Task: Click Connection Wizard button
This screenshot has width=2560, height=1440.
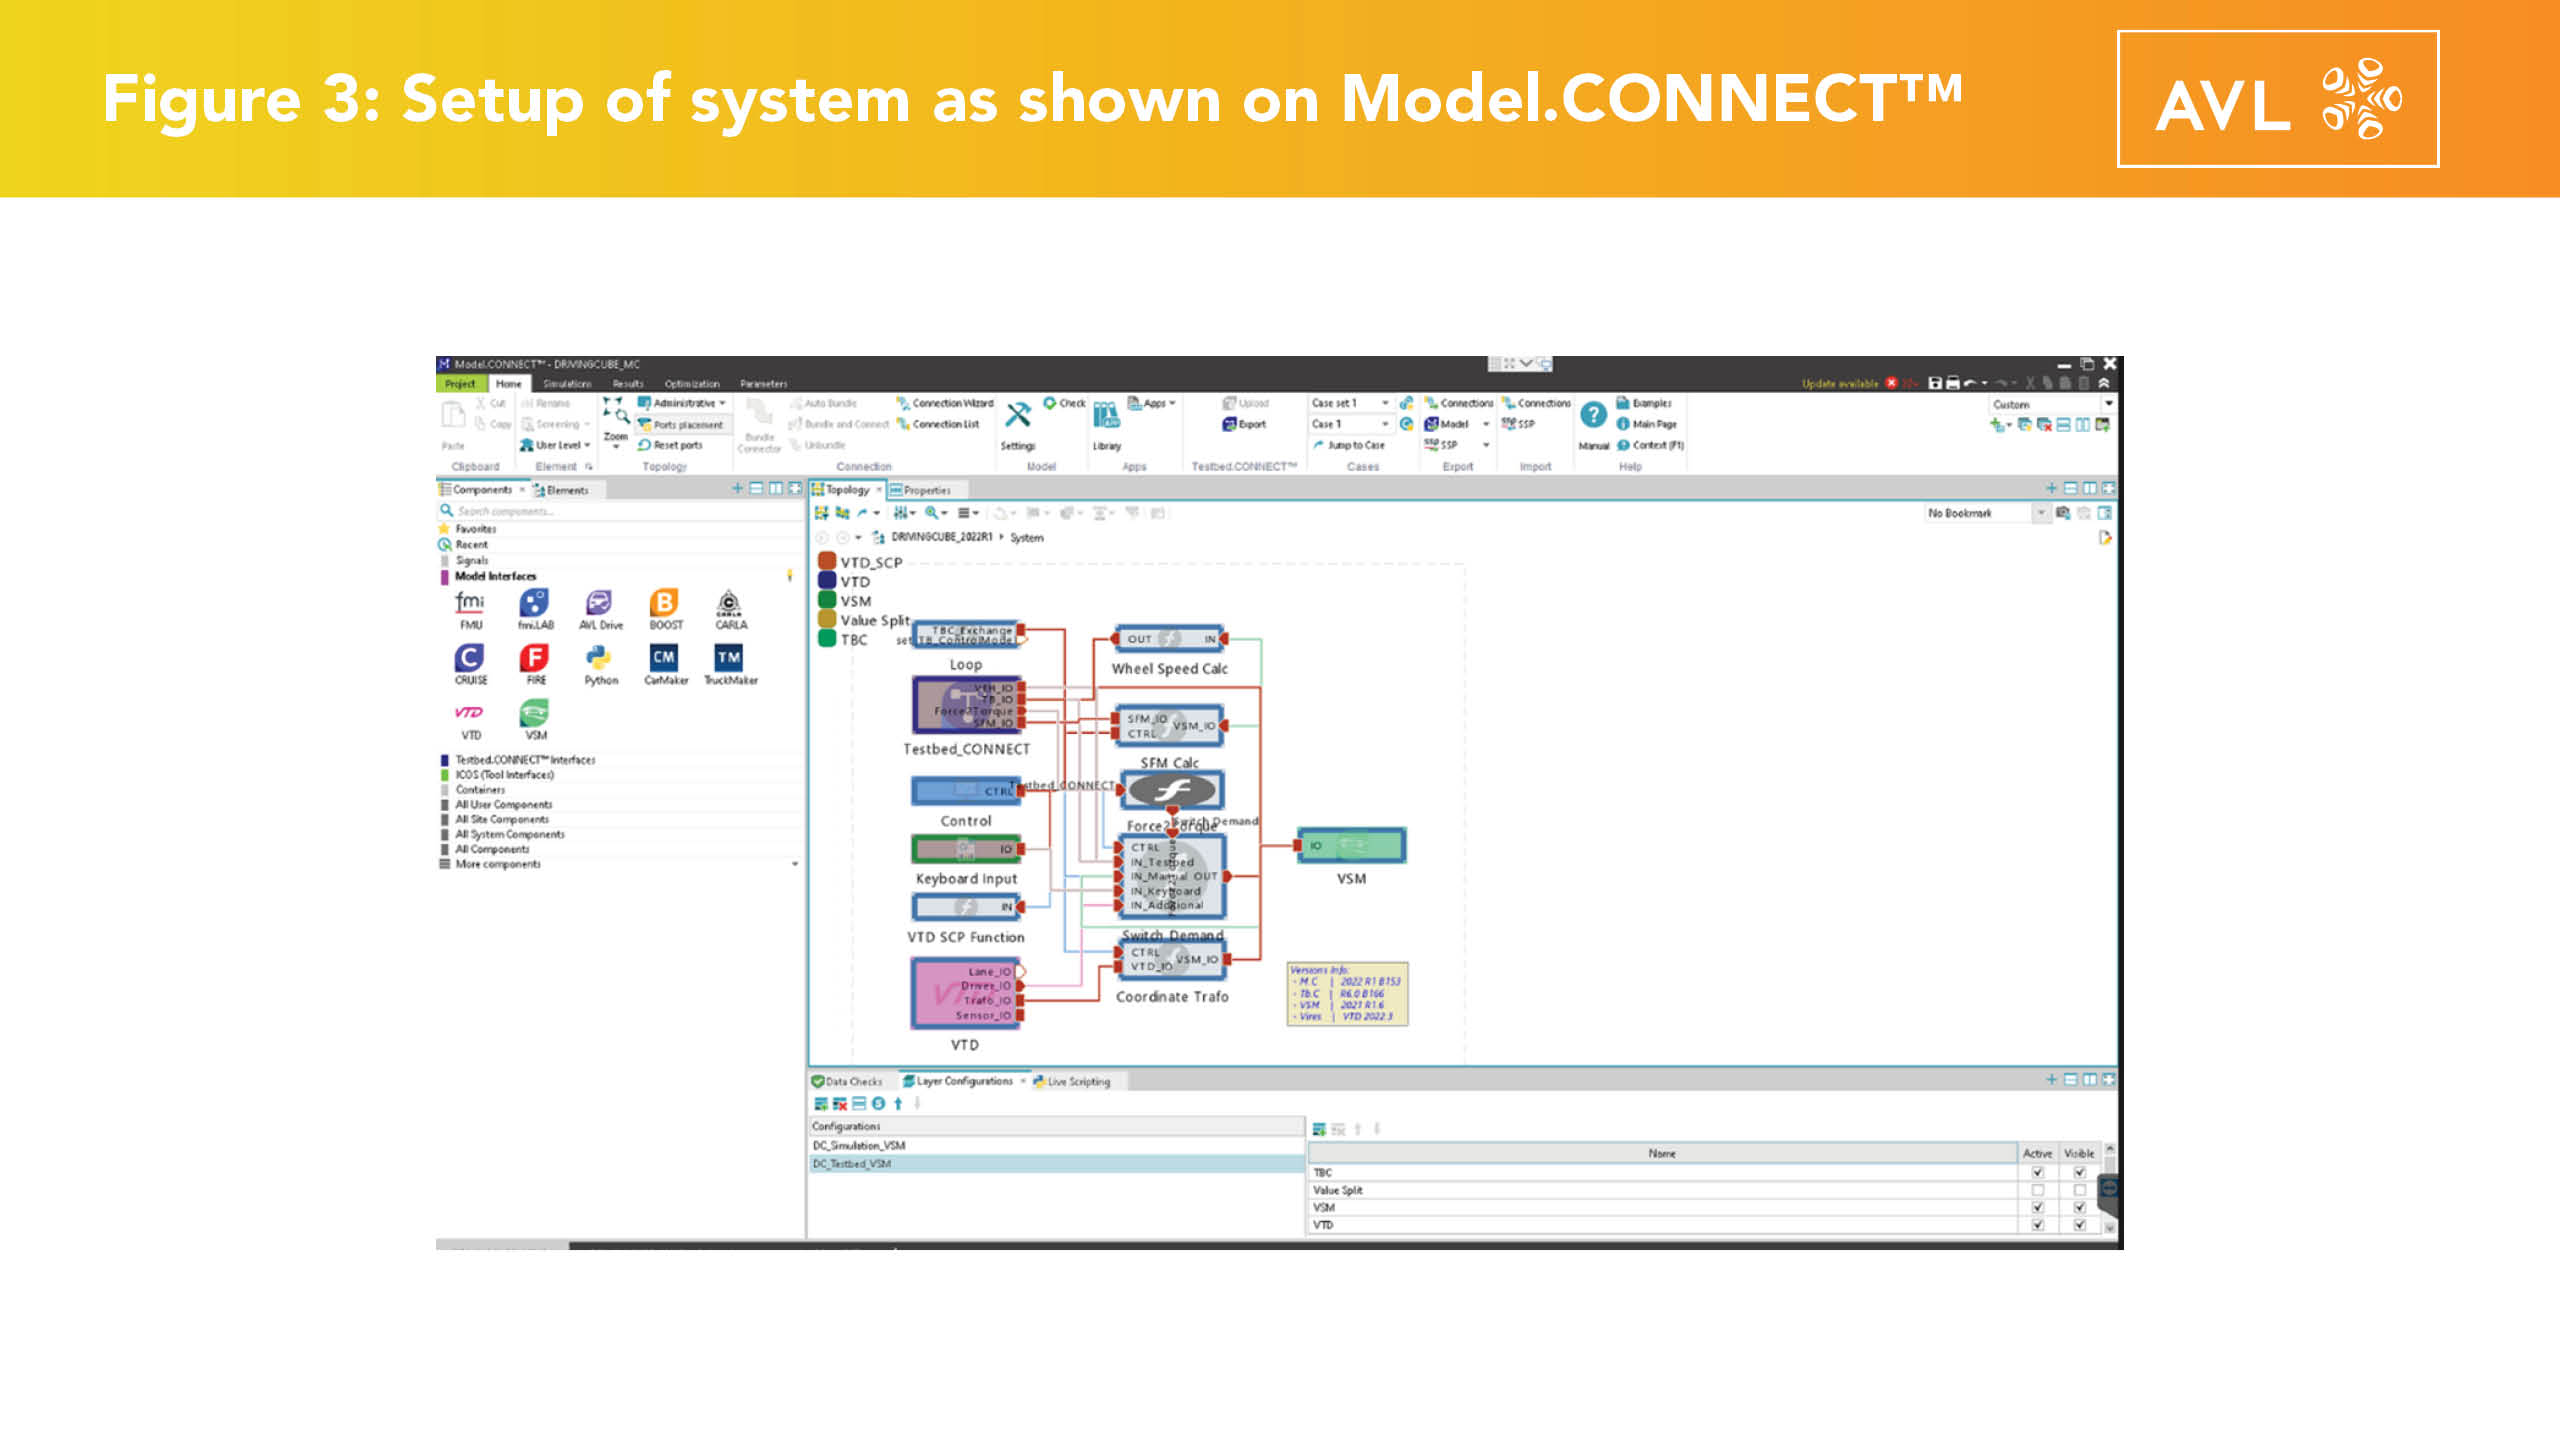Action: click(945, 403)
